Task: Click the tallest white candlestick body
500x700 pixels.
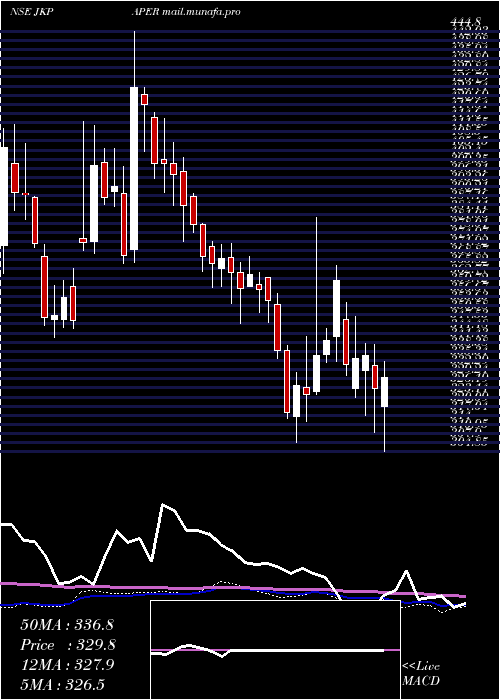Action: click(134, 168)
